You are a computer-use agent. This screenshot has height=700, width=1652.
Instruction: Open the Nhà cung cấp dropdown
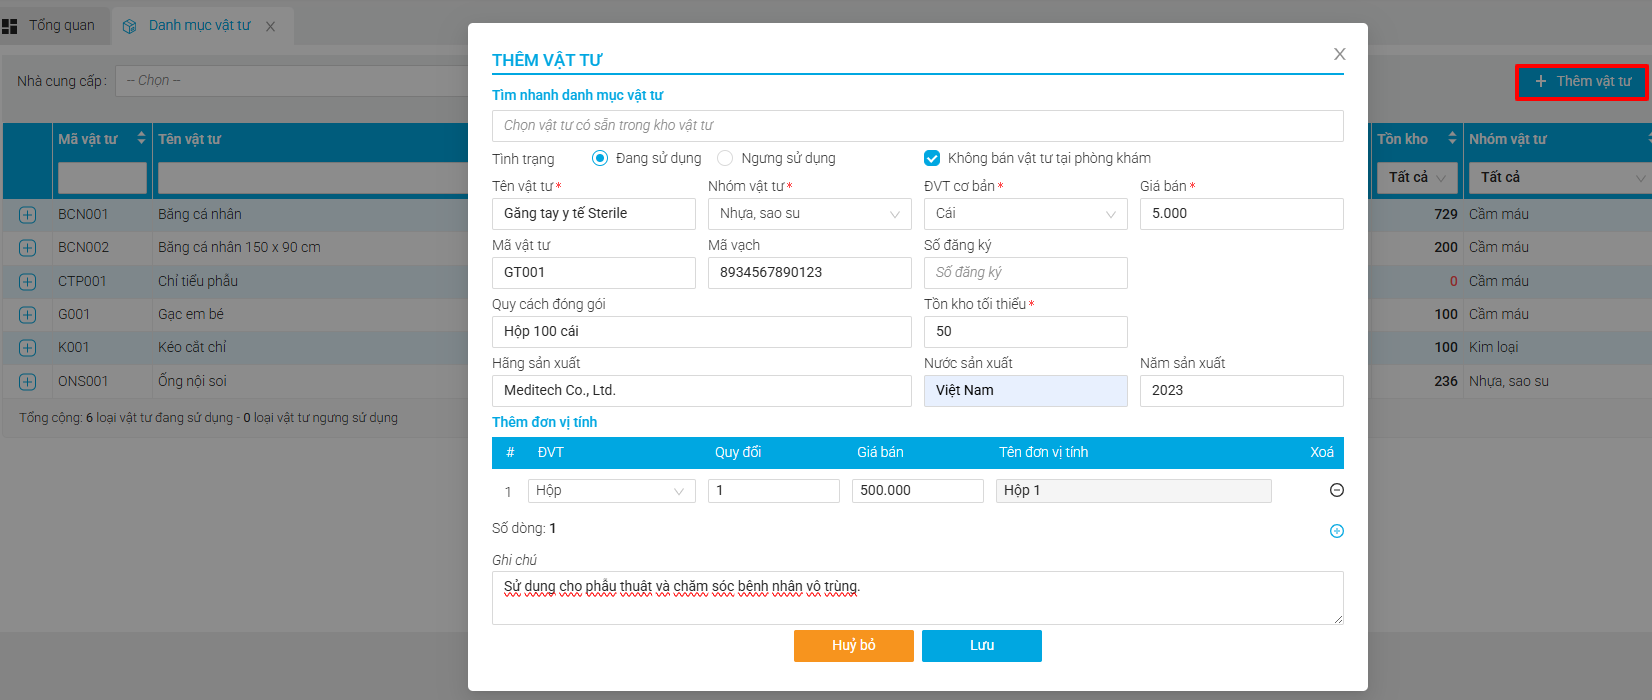click(x=292, y=81)
